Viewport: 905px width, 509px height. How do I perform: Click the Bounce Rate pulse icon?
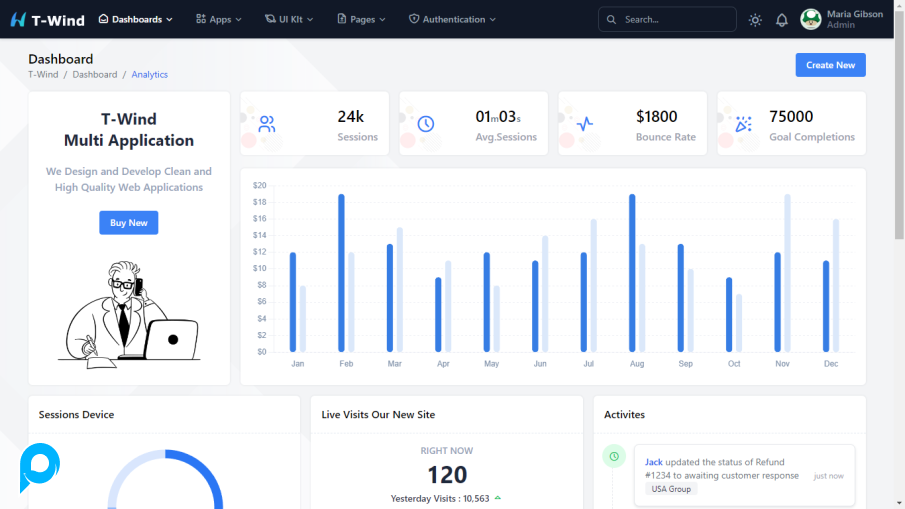[x=585, y=123]
